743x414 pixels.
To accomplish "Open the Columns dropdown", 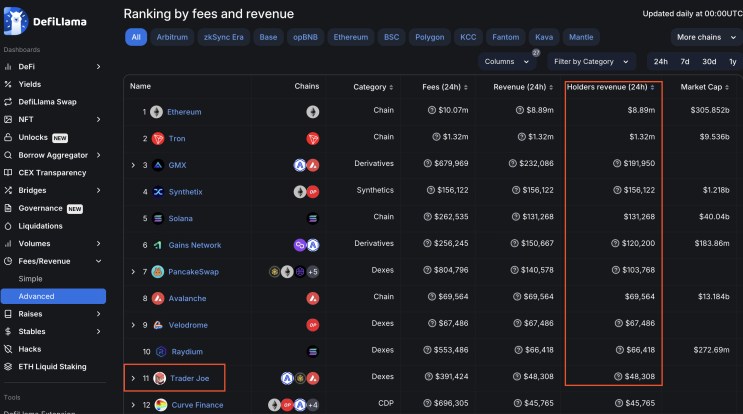I will point(506,62).
